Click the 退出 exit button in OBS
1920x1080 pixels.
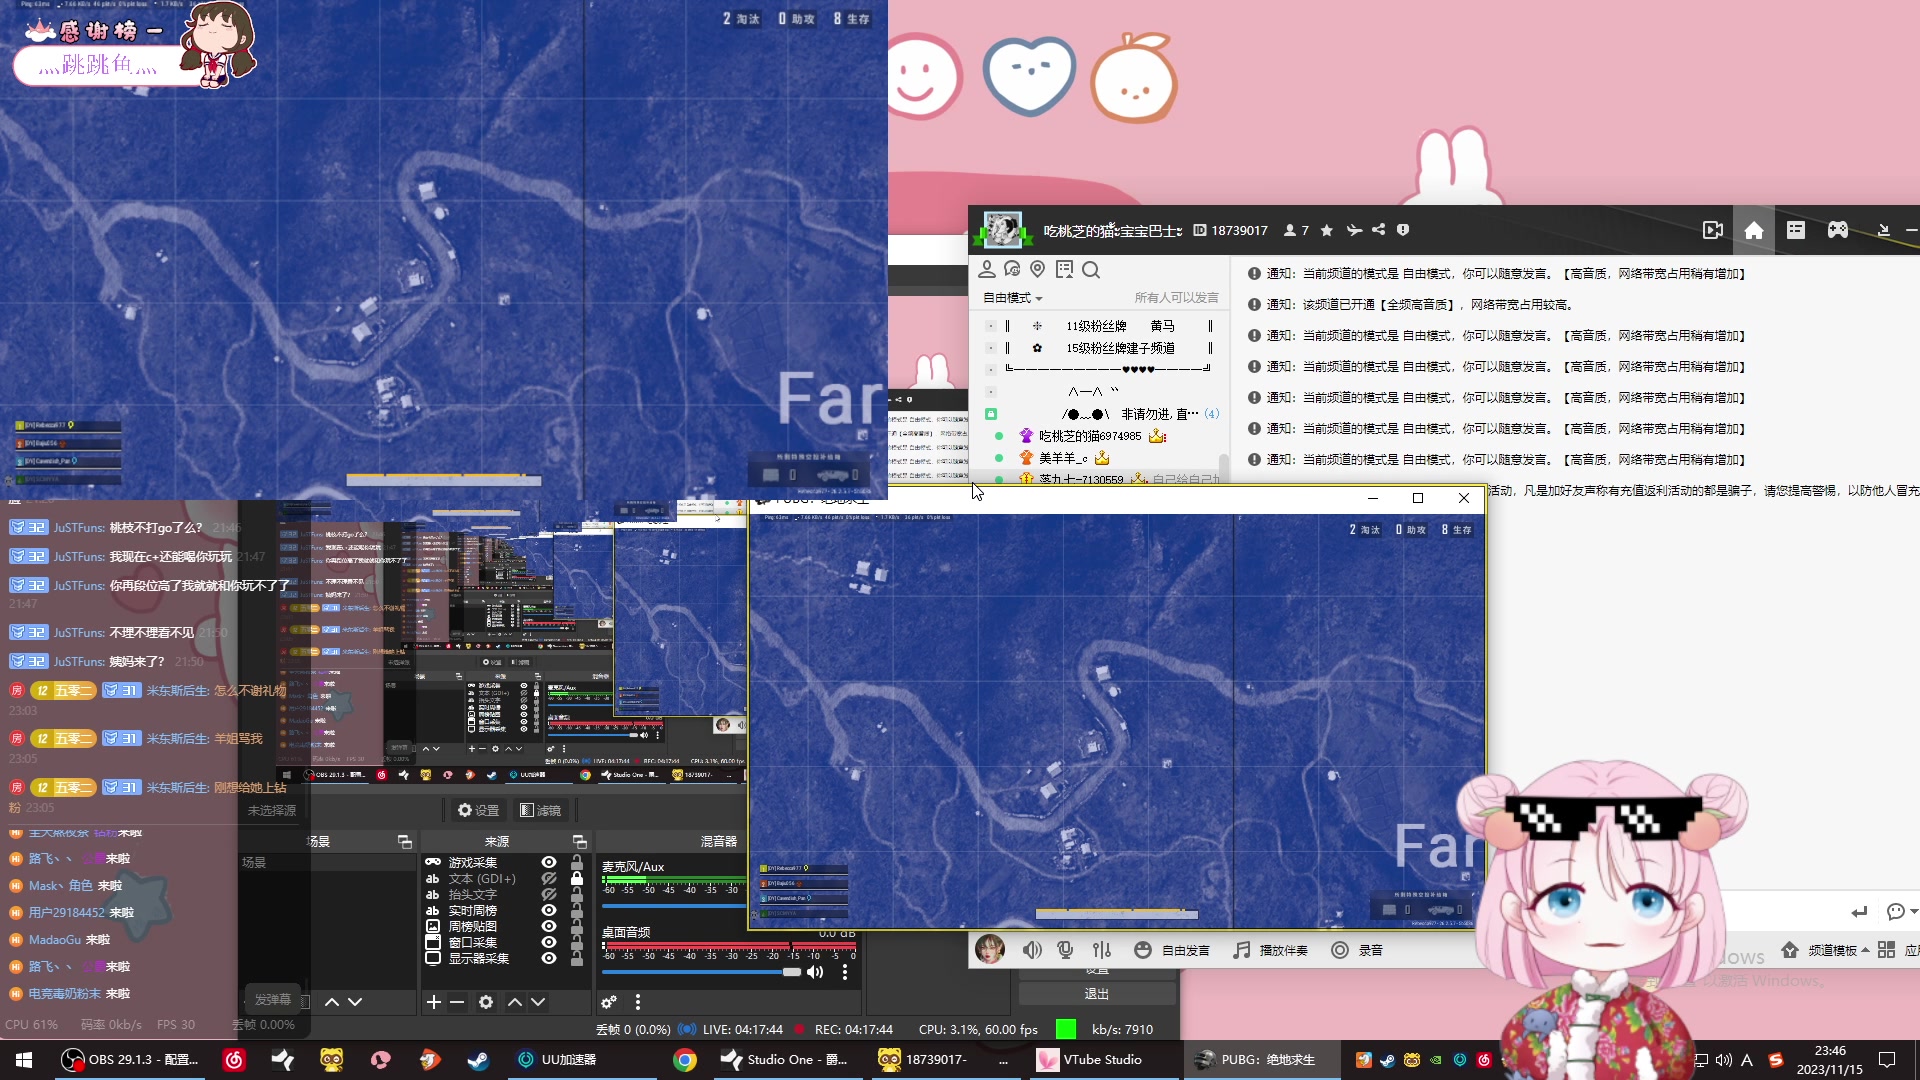1097,994
